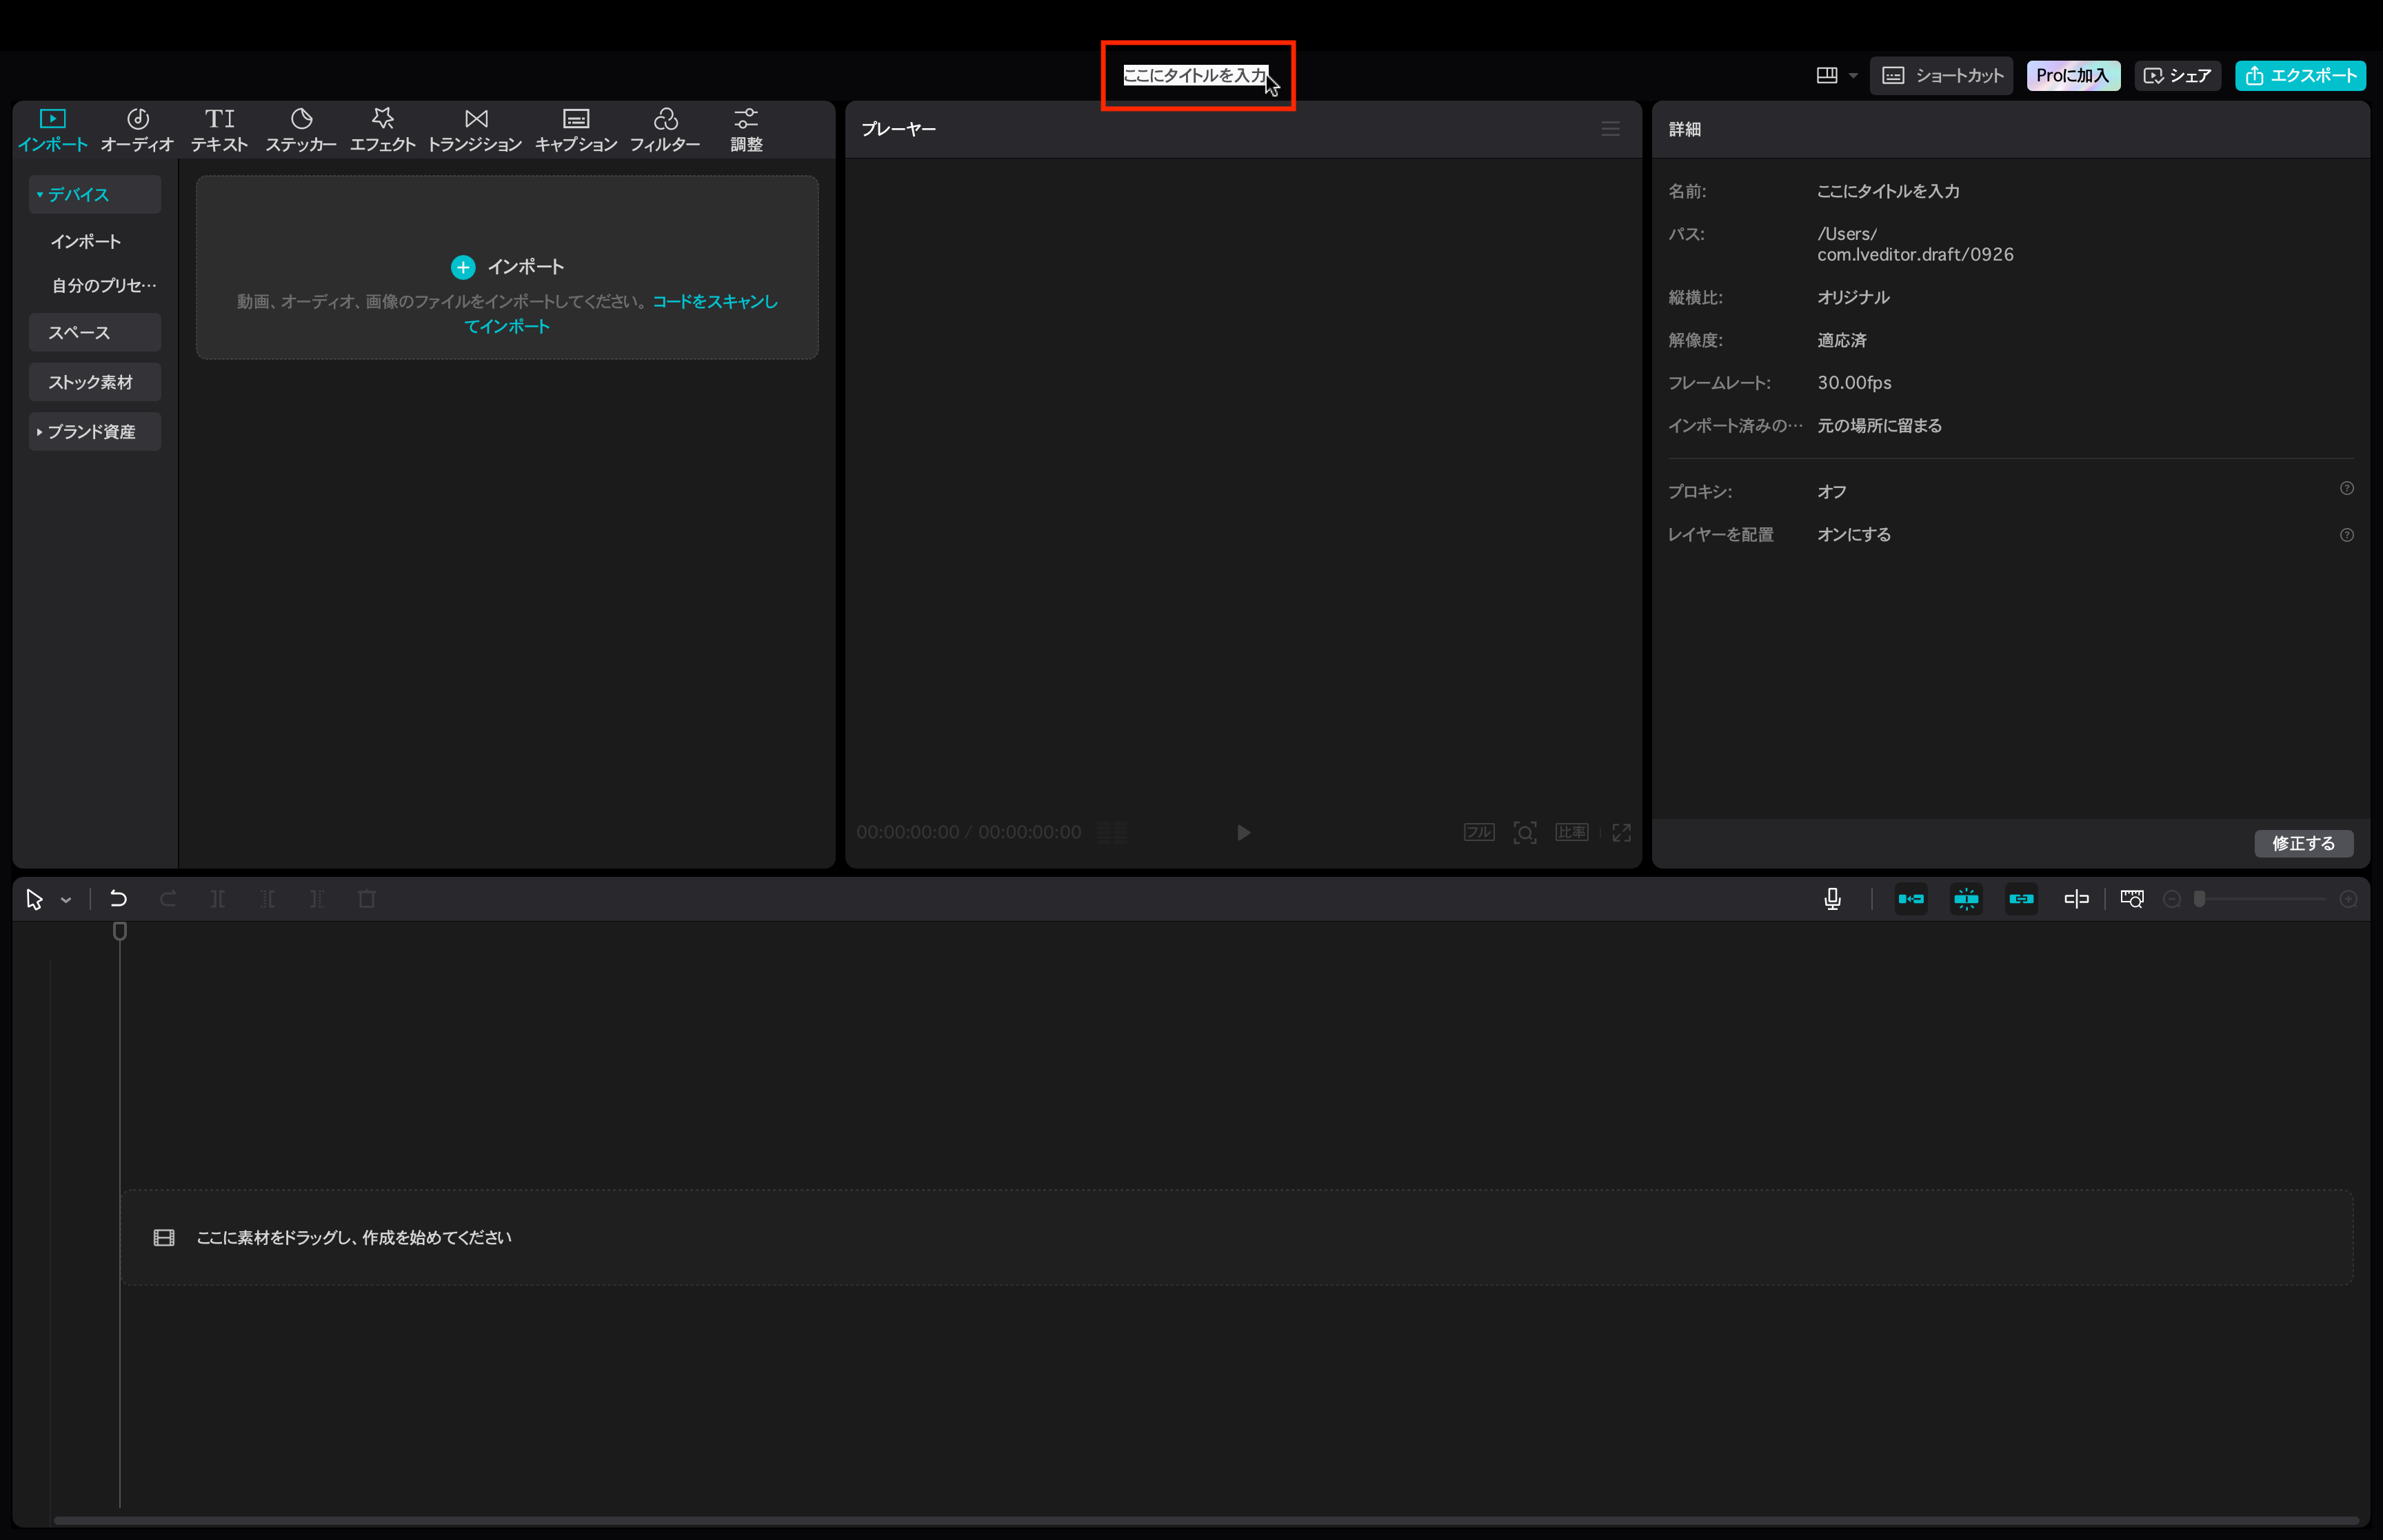Click the timeline grid icon beside timecode
Screen dimensions: 2383x1540
[1112, 832]
